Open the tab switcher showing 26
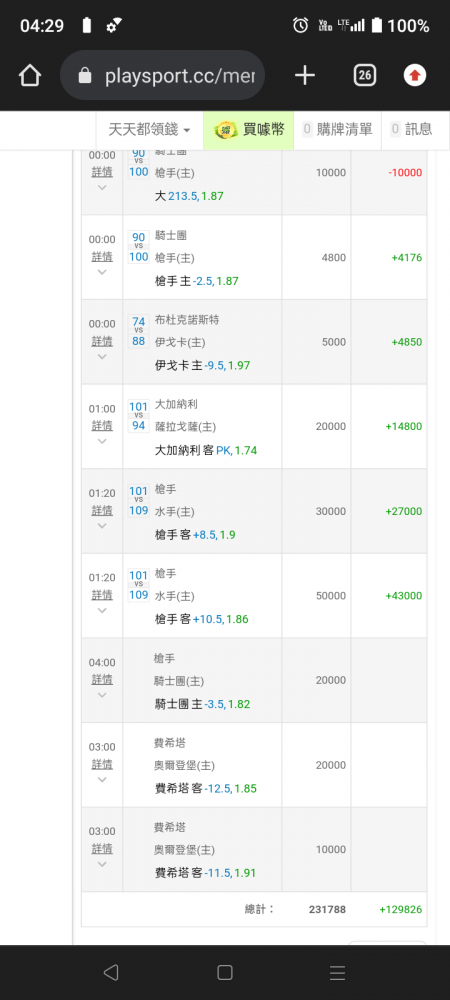This screenshot has height=1000, width=450. tap(365, 76)
